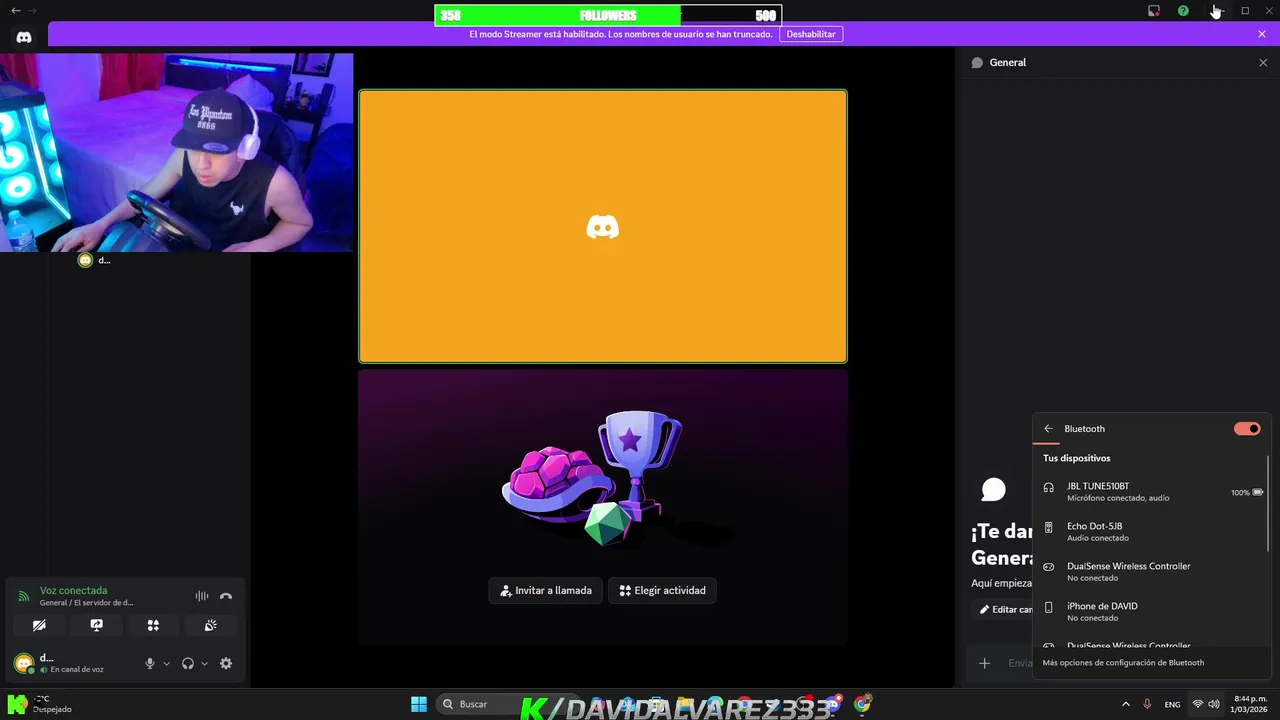The height and width of the screenshot is (720, 1280).
Task: Click Invitar a llamada button
Action: tap(546, 590)
